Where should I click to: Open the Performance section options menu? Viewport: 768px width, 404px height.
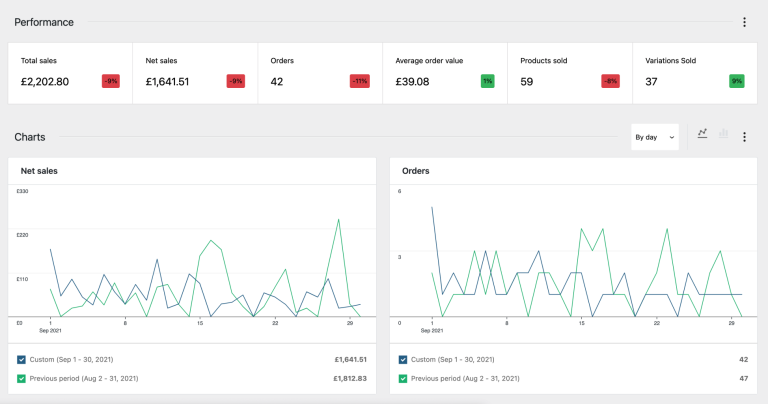point(744,22)
